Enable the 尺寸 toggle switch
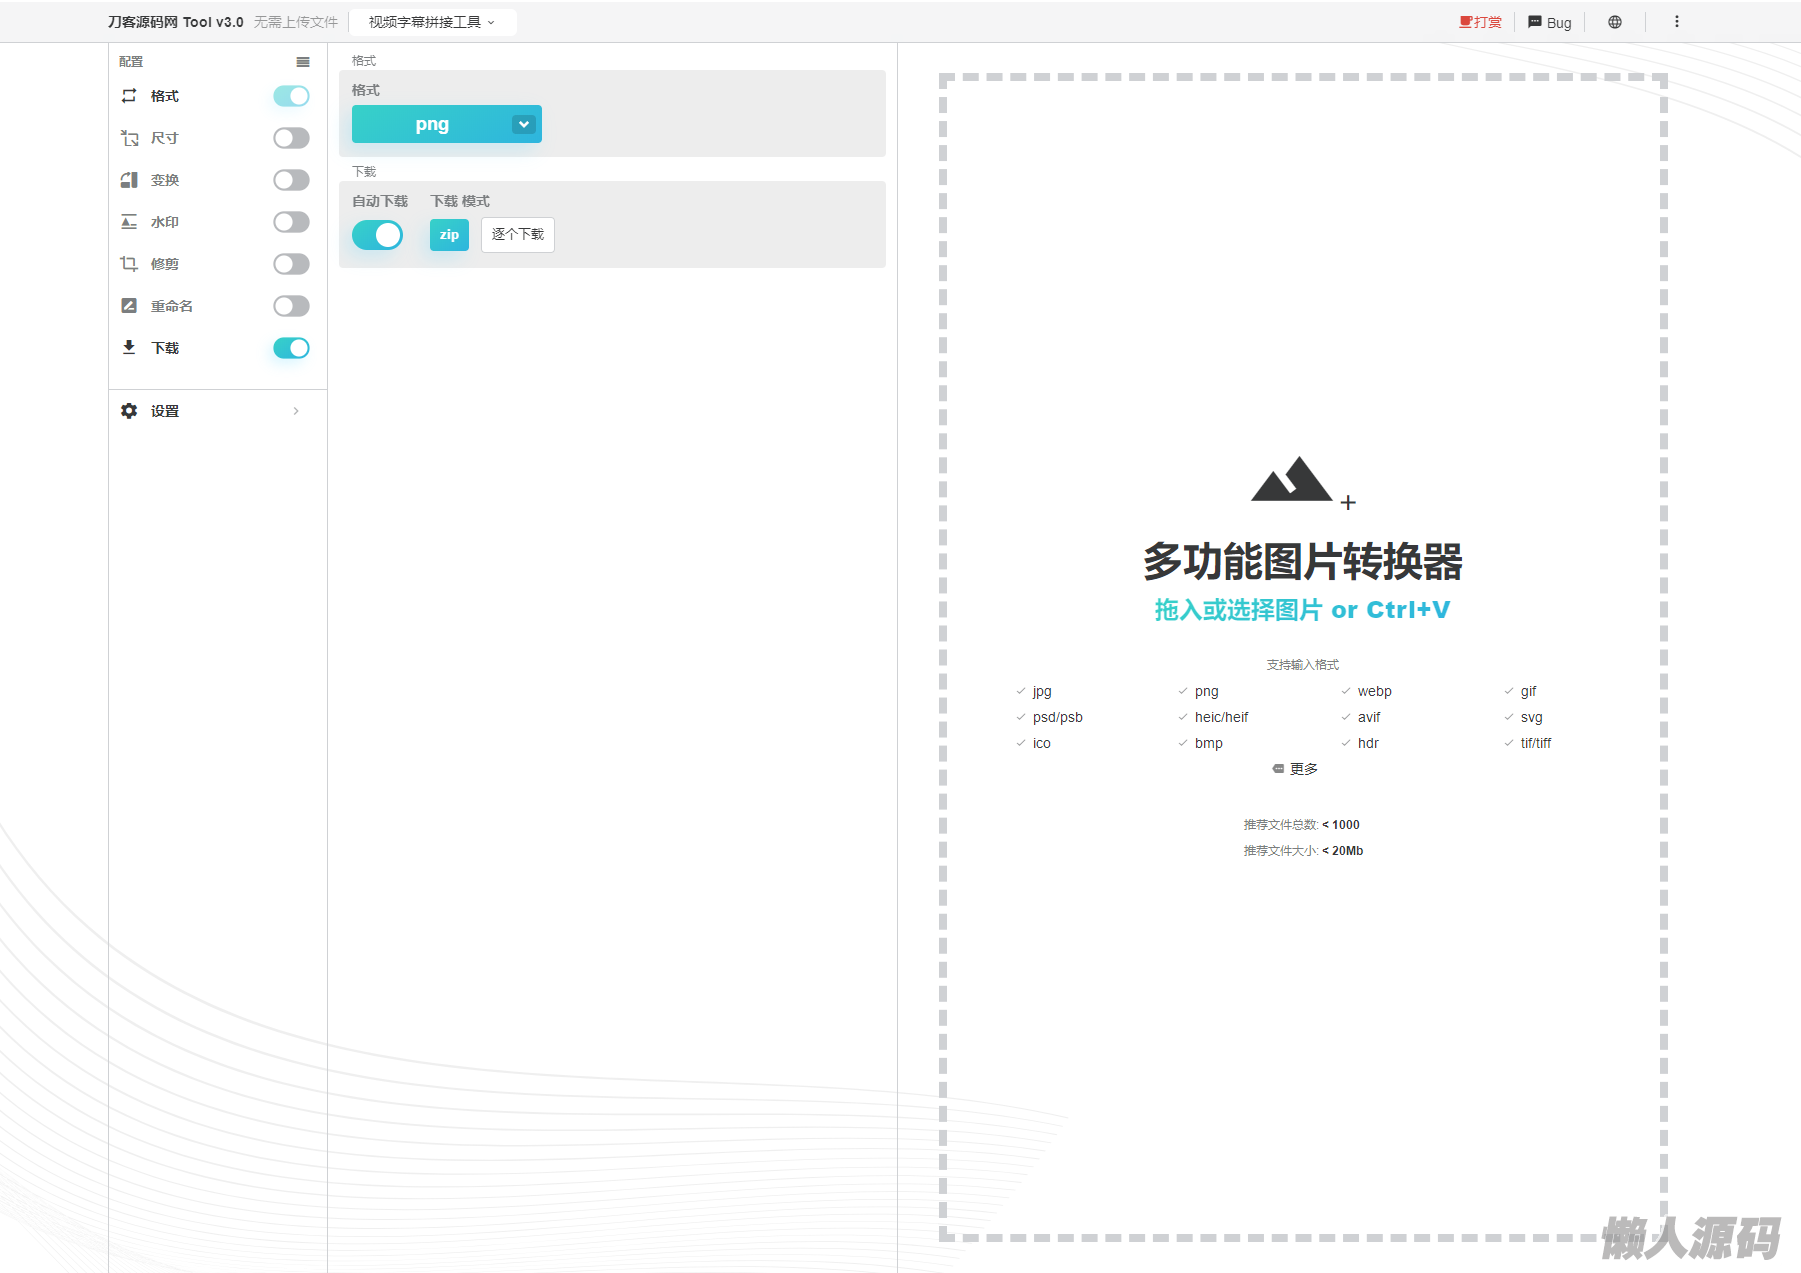 [x=291, y=138]
